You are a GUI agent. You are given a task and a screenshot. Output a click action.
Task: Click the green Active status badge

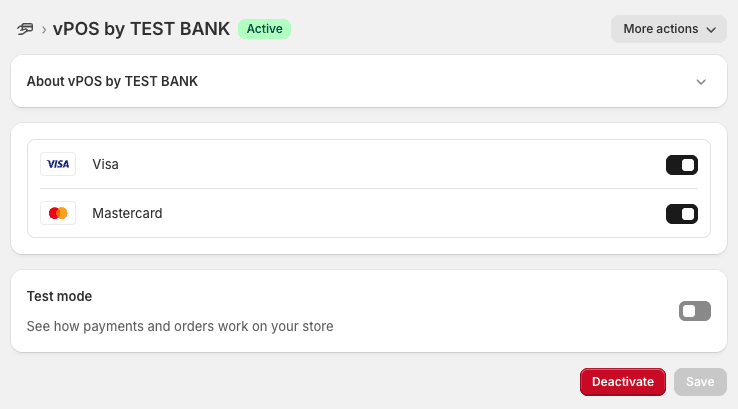[x=264, y=29]
